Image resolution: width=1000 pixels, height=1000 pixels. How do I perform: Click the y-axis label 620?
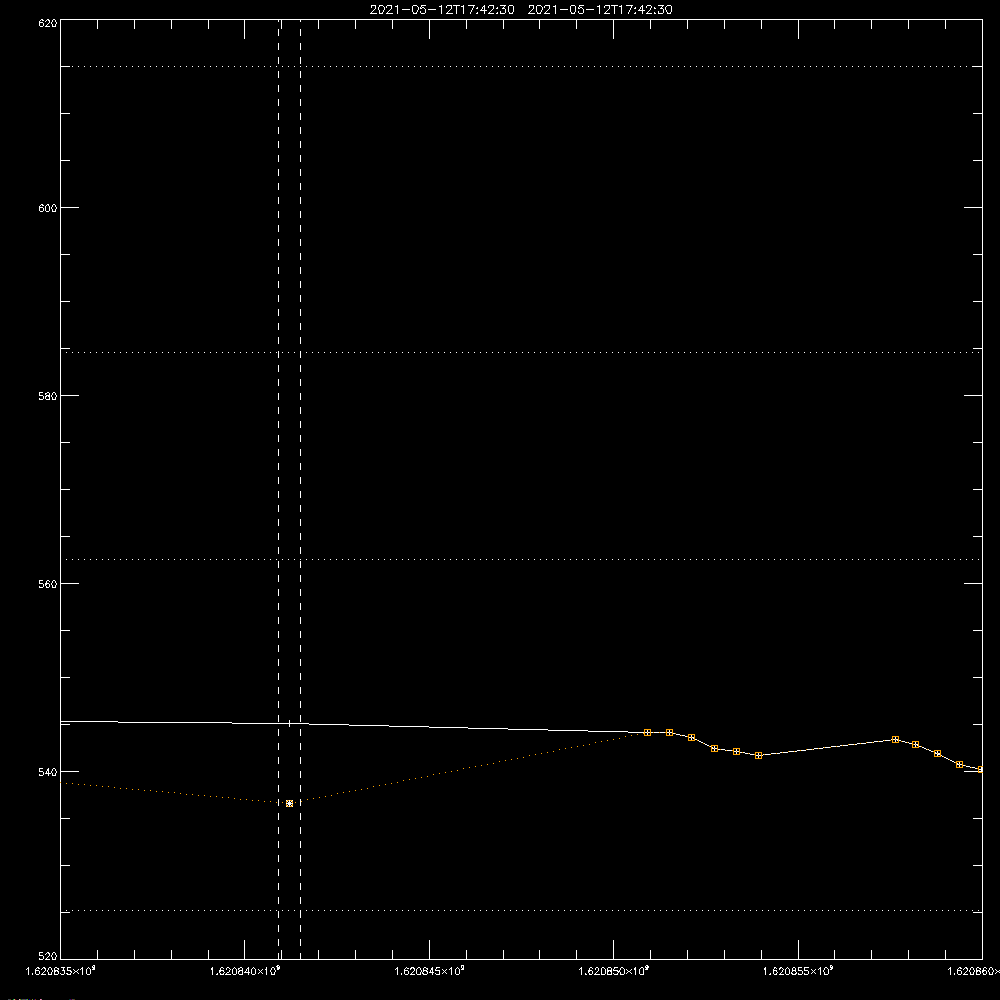pos(48,23)
